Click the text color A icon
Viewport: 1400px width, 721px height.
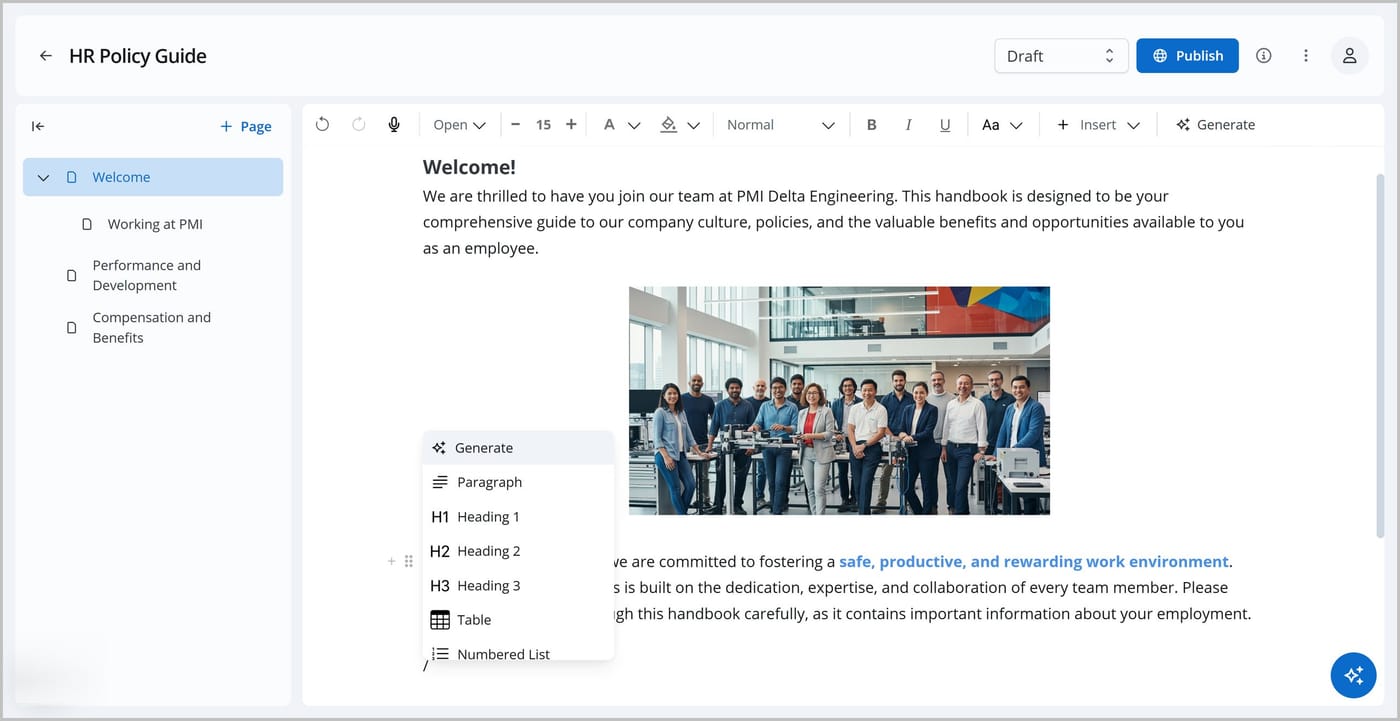(609, 125)
